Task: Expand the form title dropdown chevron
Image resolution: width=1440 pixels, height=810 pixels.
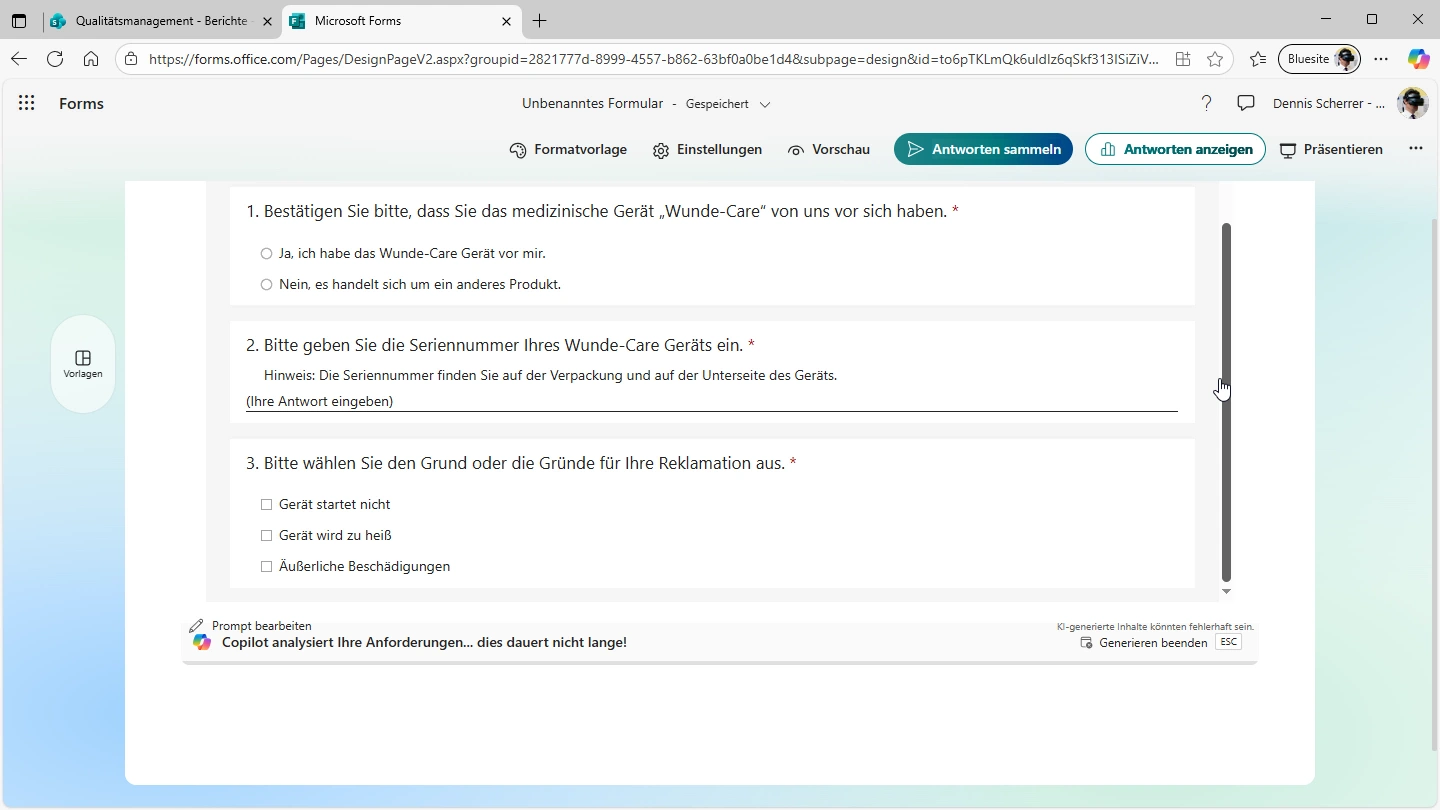Action: pyautogui.click(x=765, y=104)
